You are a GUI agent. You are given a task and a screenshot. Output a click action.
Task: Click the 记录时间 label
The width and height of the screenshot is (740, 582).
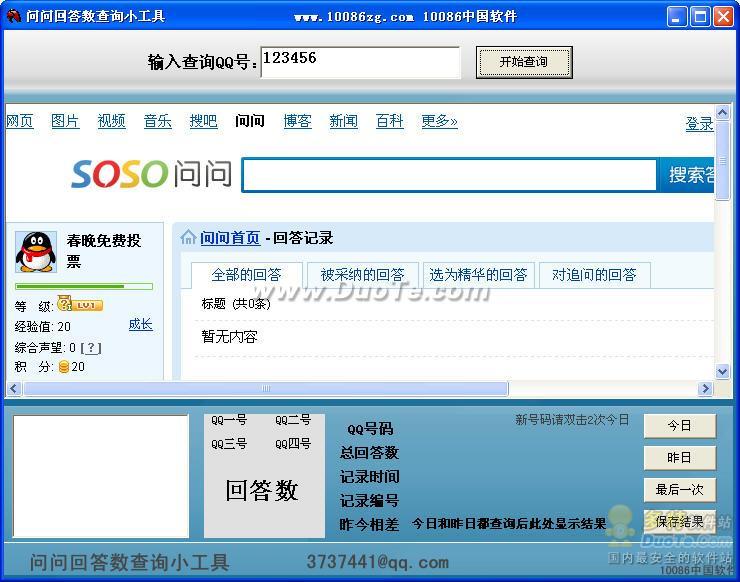coord(369,477)
